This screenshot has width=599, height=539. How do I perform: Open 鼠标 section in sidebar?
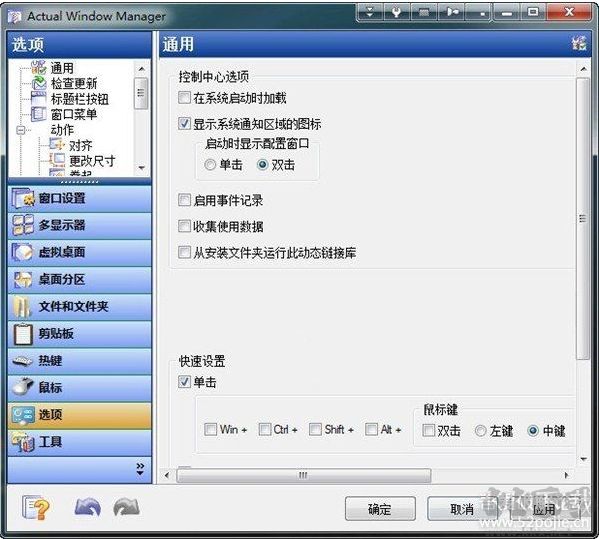point(79,388)
